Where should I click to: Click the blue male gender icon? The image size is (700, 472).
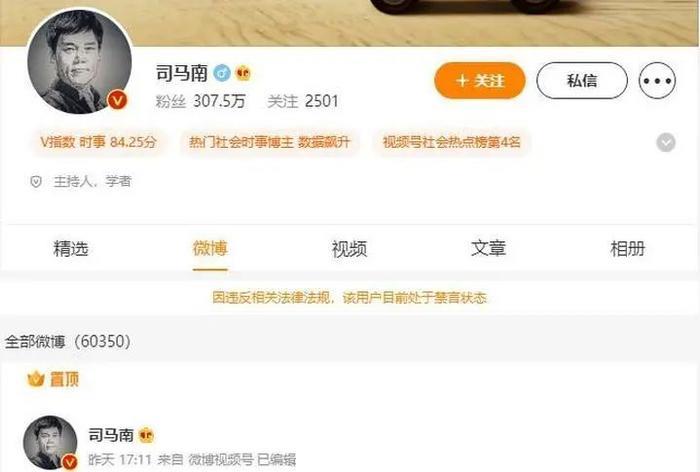pyautogui.click(x=222, y=72)
